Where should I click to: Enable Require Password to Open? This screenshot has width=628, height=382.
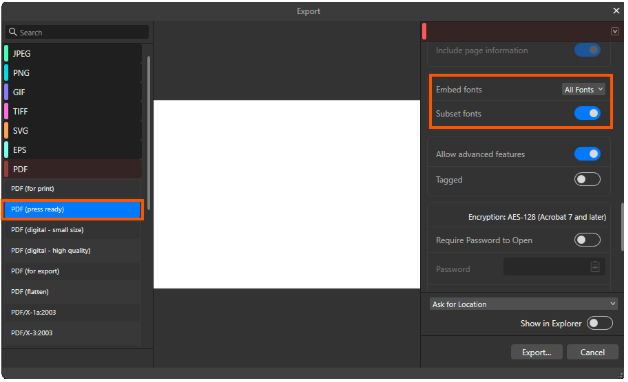pos(587,240)
